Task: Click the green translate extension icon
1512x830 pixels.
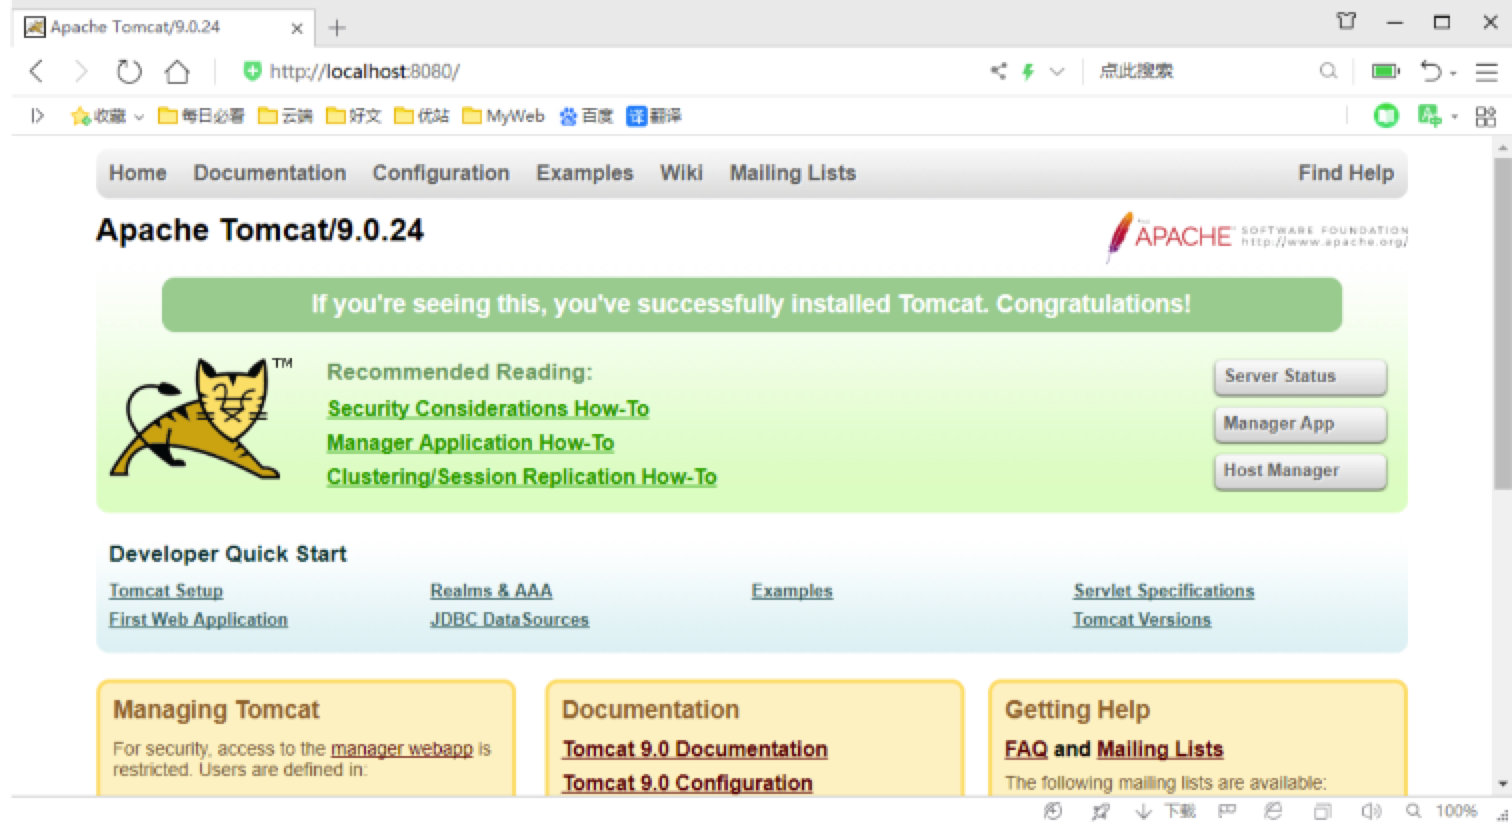Action: point(1430,116)
